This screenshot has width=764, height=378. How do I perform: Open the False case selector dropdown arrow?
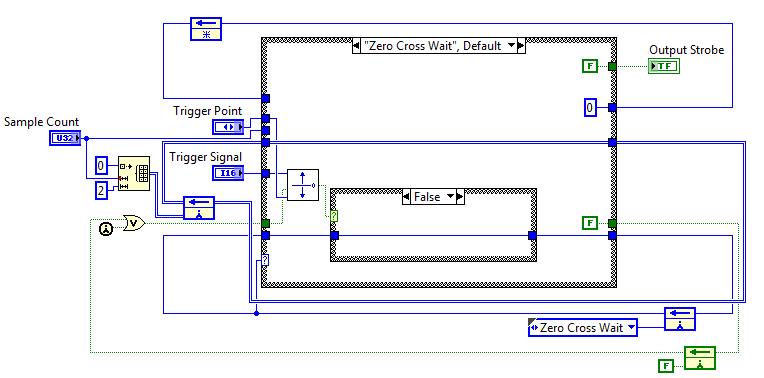click(x=450, y=197)
